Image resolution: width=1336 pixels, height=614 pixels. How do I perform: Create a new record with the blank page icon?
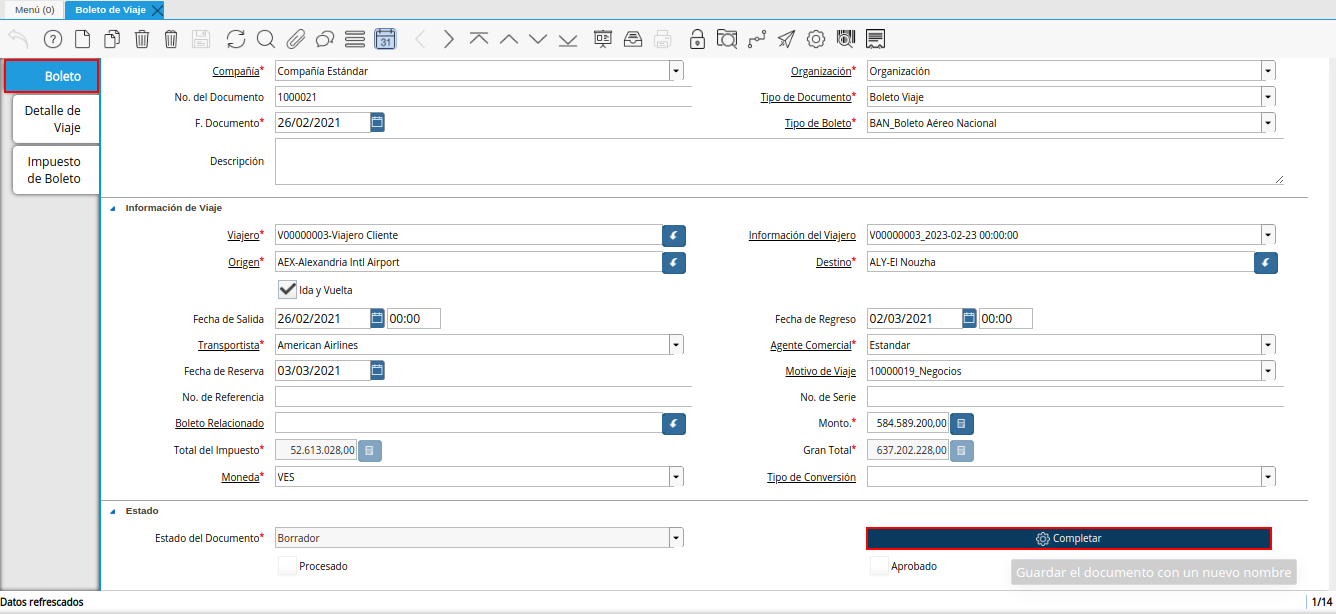83,39
